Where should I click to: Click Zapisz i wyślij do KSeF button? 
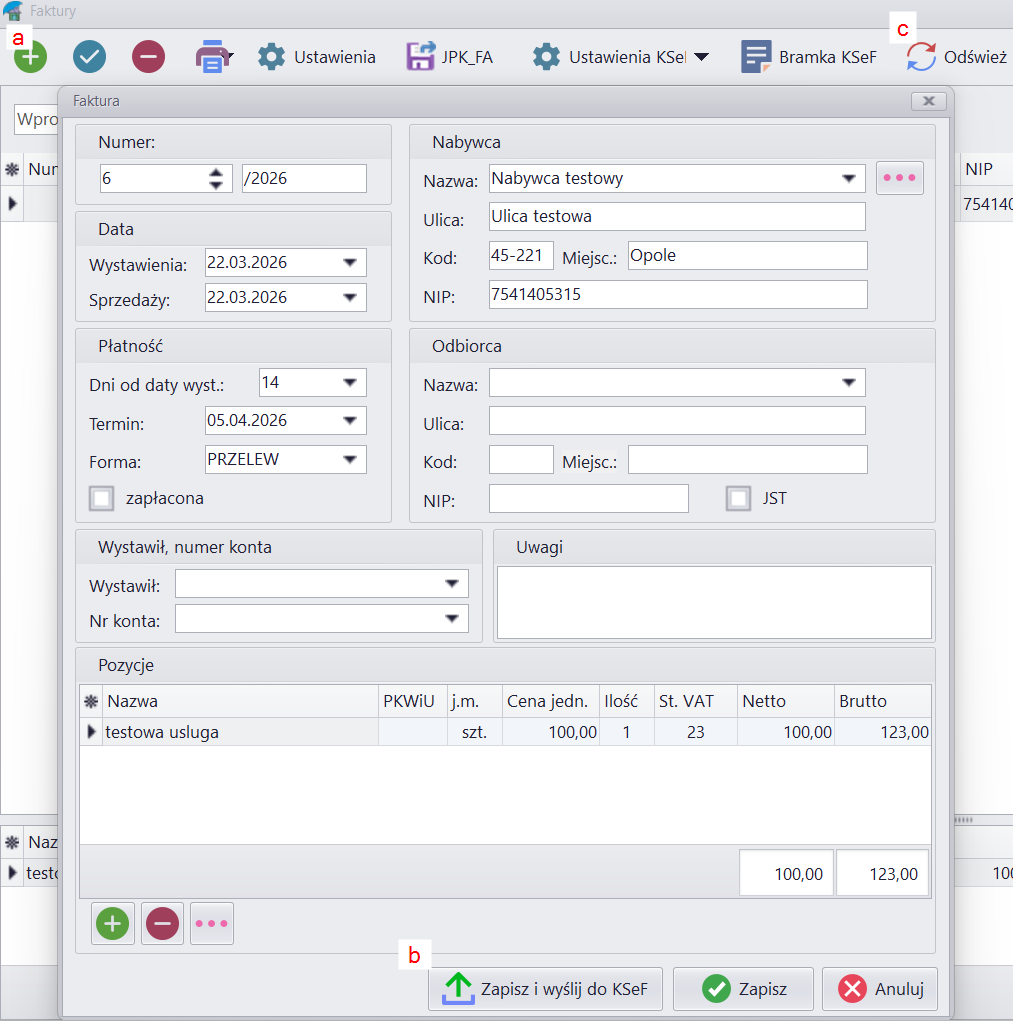point(545,989)
